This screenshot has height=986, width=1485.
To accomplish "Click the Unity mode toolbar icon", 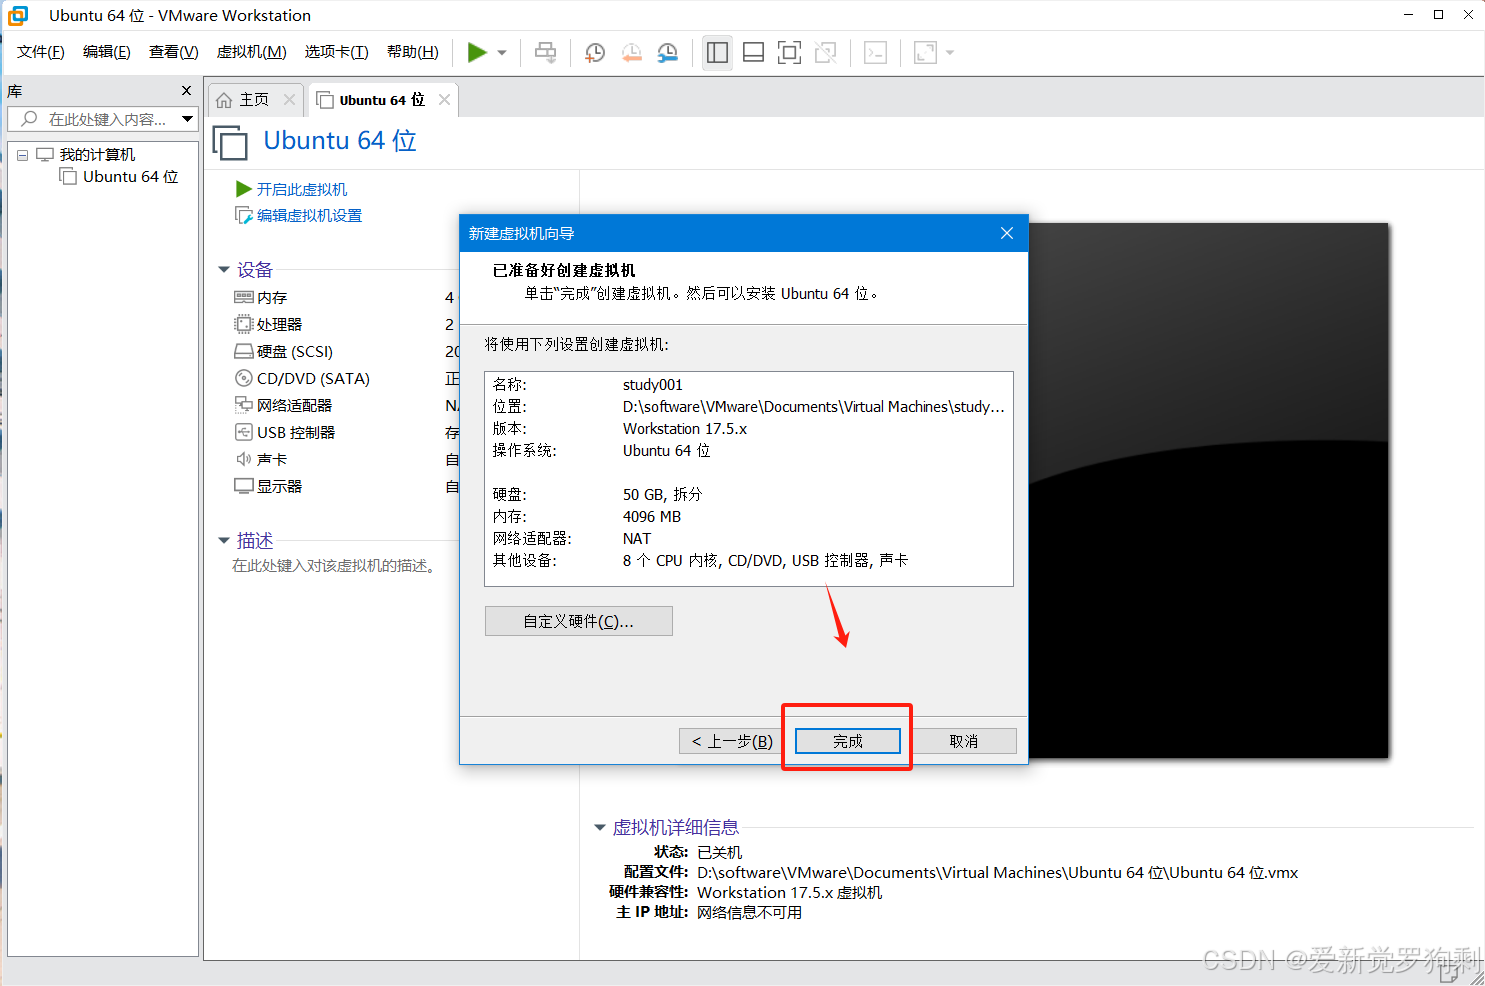I will pos(826,52).
